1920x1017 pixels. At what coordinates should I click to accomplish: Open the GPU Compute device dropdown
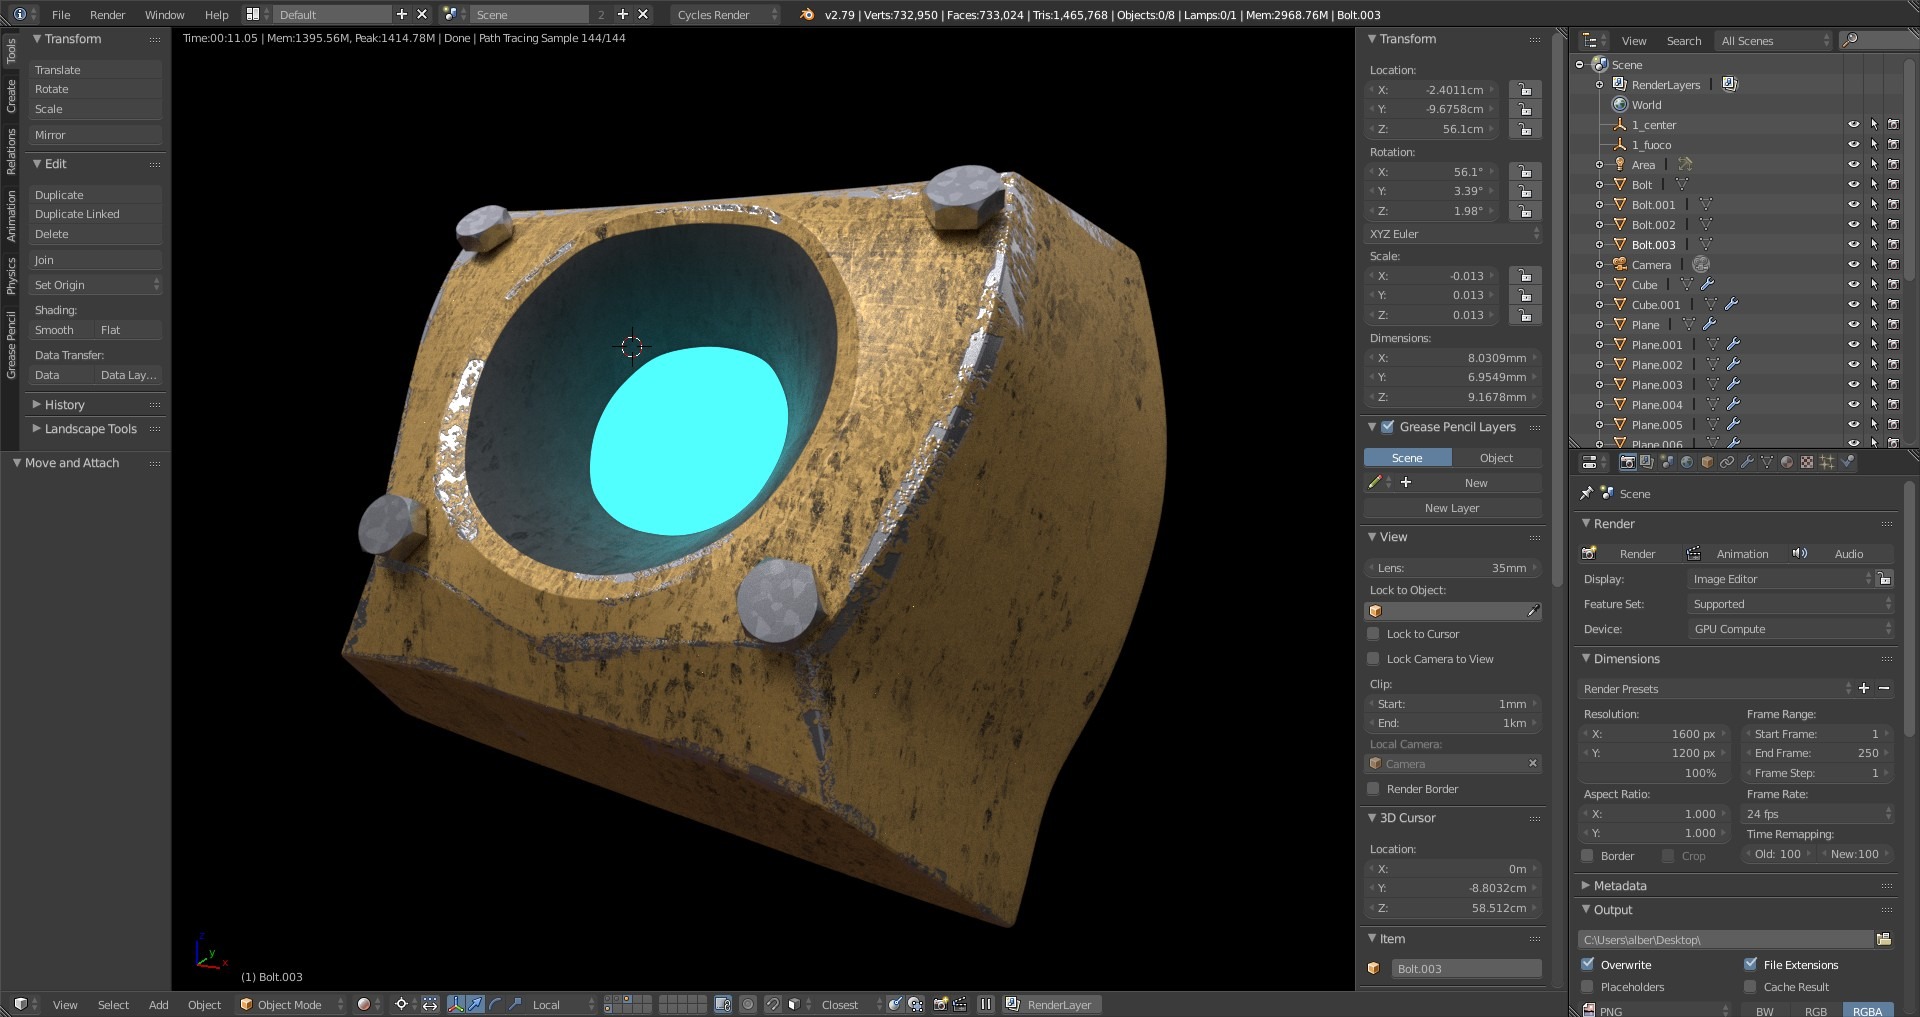[1790, 629]
